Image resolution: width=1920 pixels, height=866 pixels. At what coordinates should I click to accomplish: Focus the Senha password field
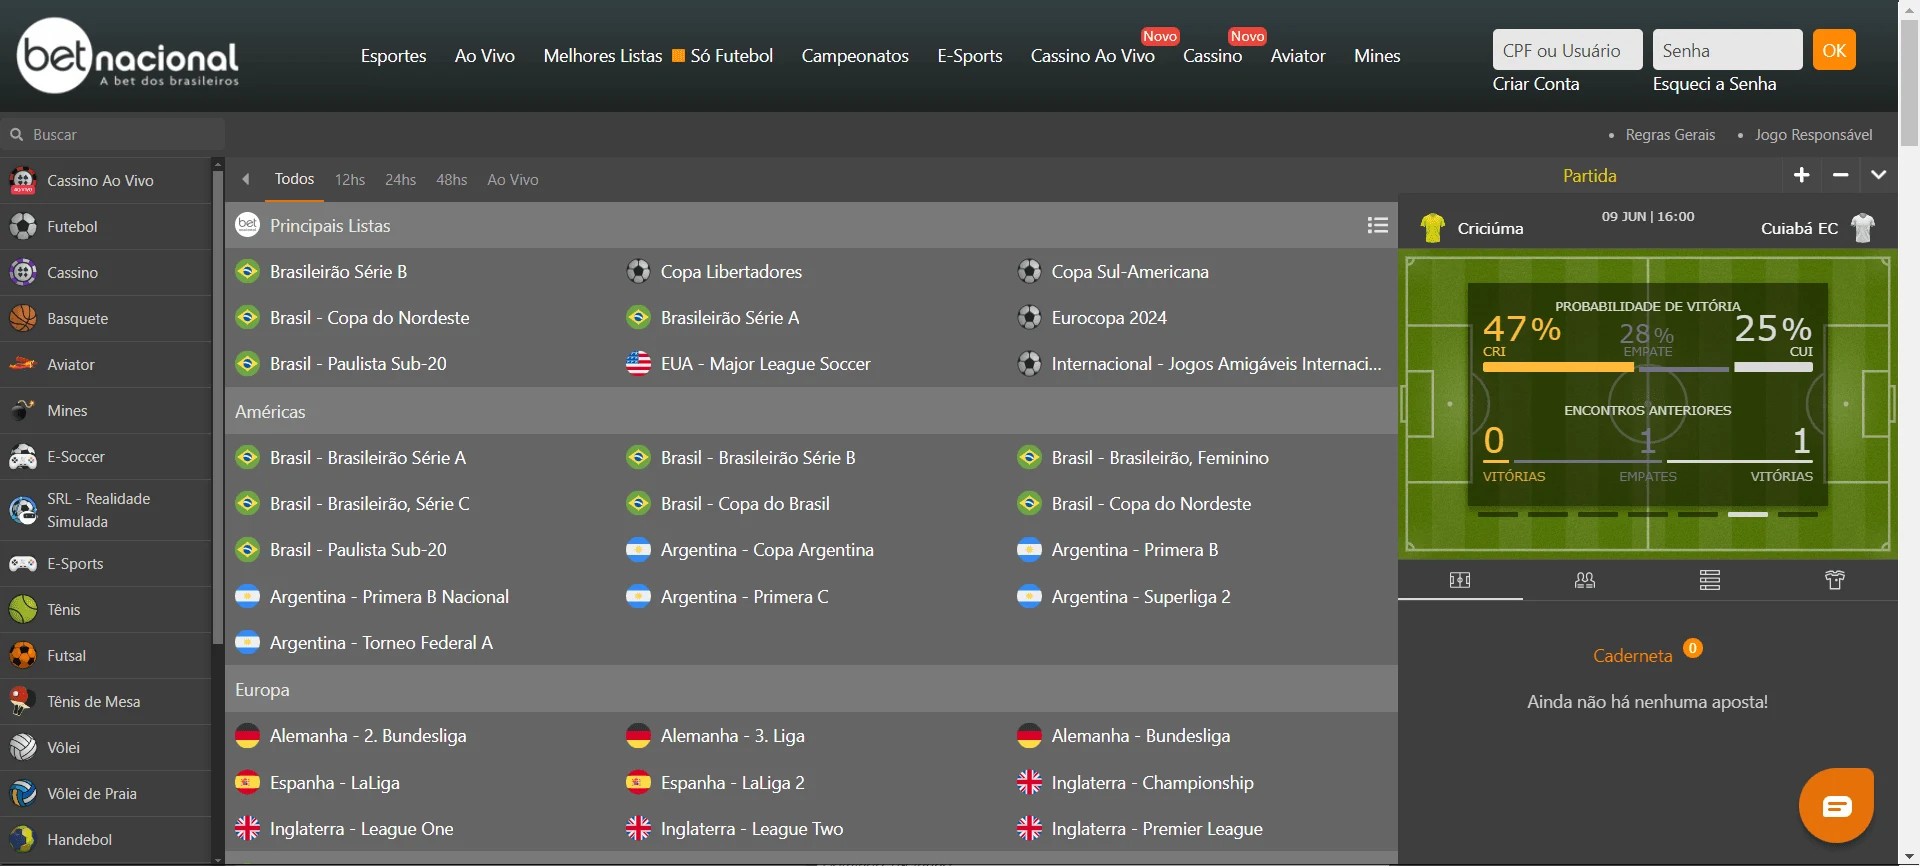(1727, 50)
